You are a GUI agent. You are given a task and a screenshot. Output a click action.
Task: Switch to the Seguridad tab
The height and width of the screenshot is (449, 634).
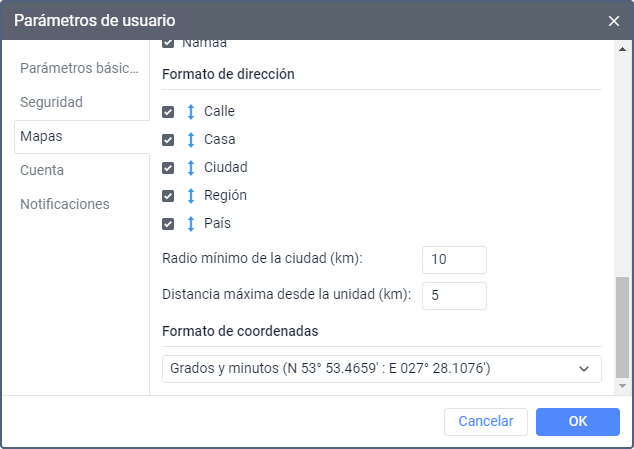pyautogui.click(x=51, y=102)
